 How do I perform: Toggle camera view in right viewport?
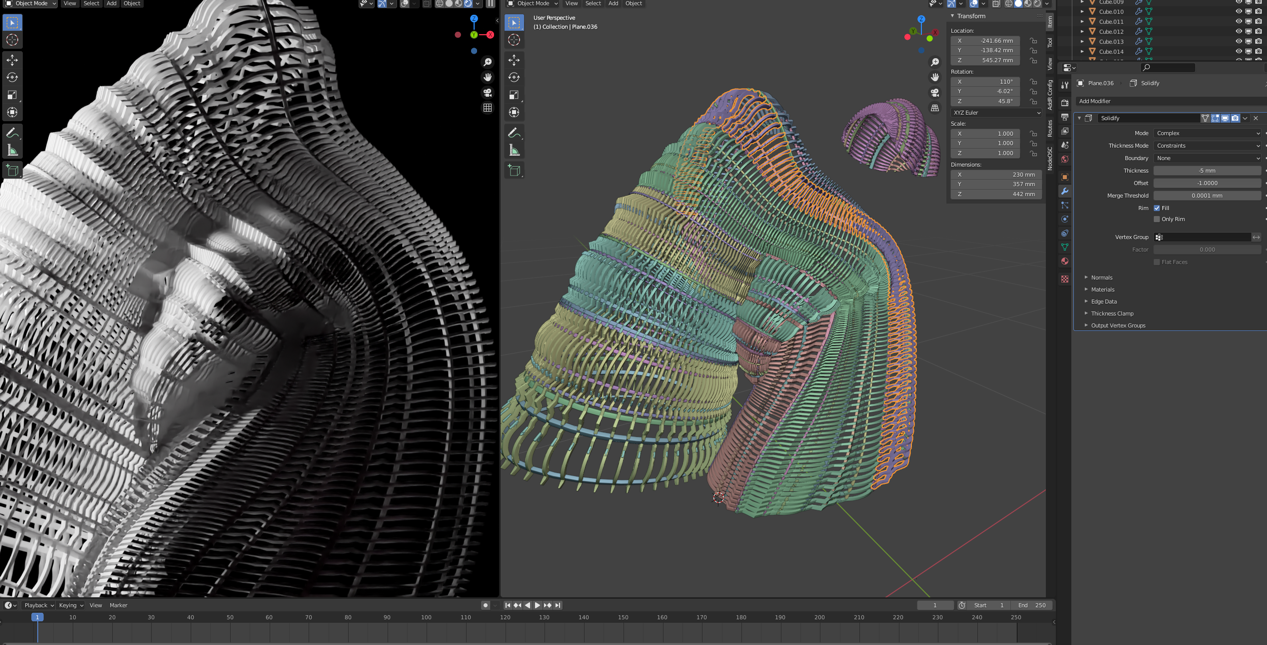(935, 93)
